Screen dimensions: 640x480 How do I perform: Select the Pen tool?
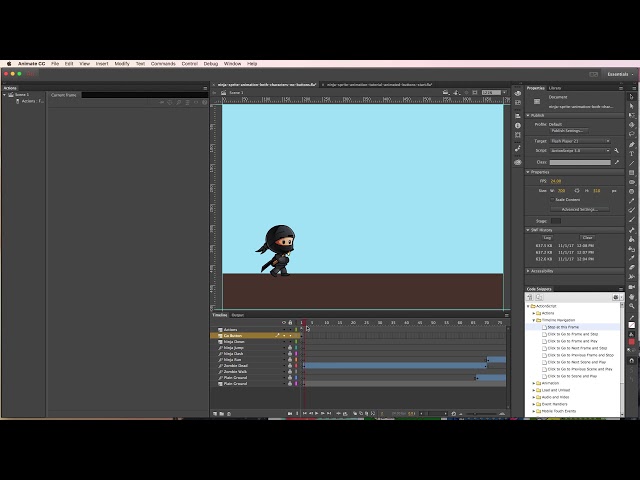pos(631,144)
